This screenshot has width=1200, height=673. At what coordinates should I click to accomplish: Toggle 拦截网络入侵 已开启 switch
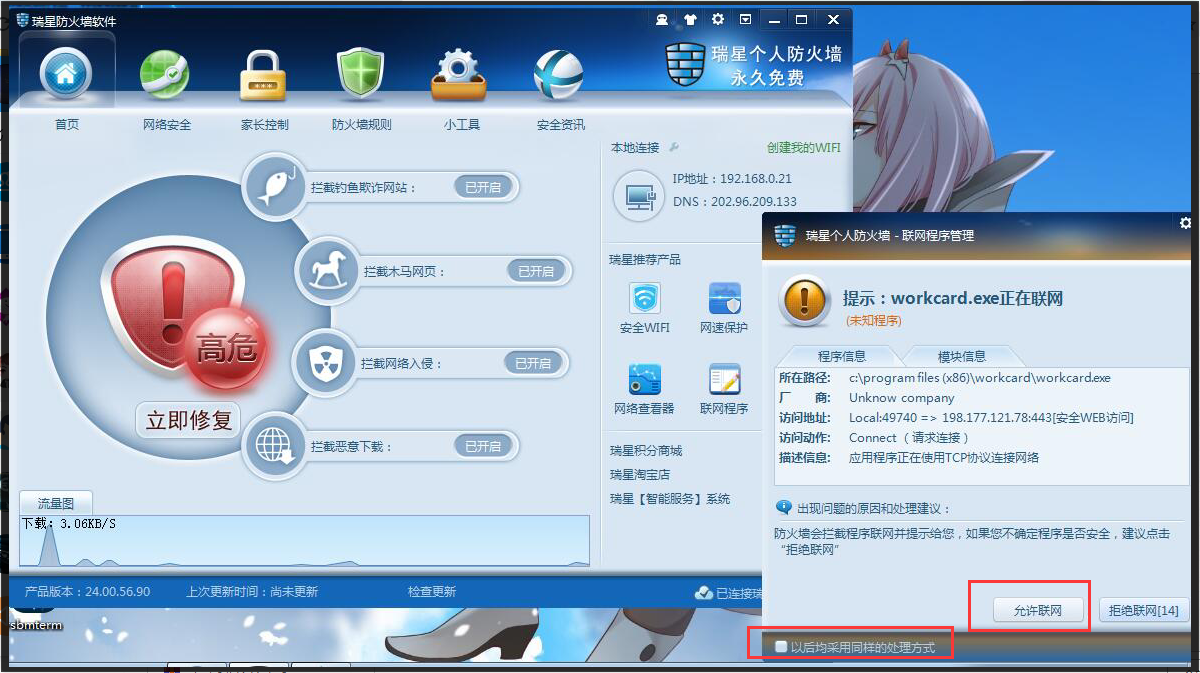click(x=534, y=363)
